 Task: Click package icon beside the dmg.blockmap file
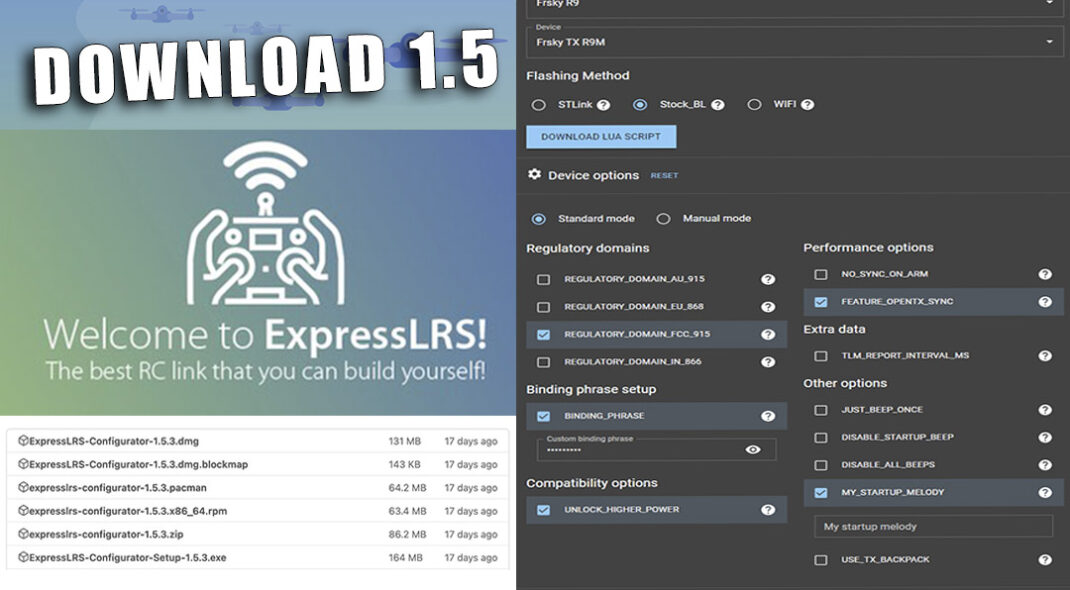[x=23, y=464]
